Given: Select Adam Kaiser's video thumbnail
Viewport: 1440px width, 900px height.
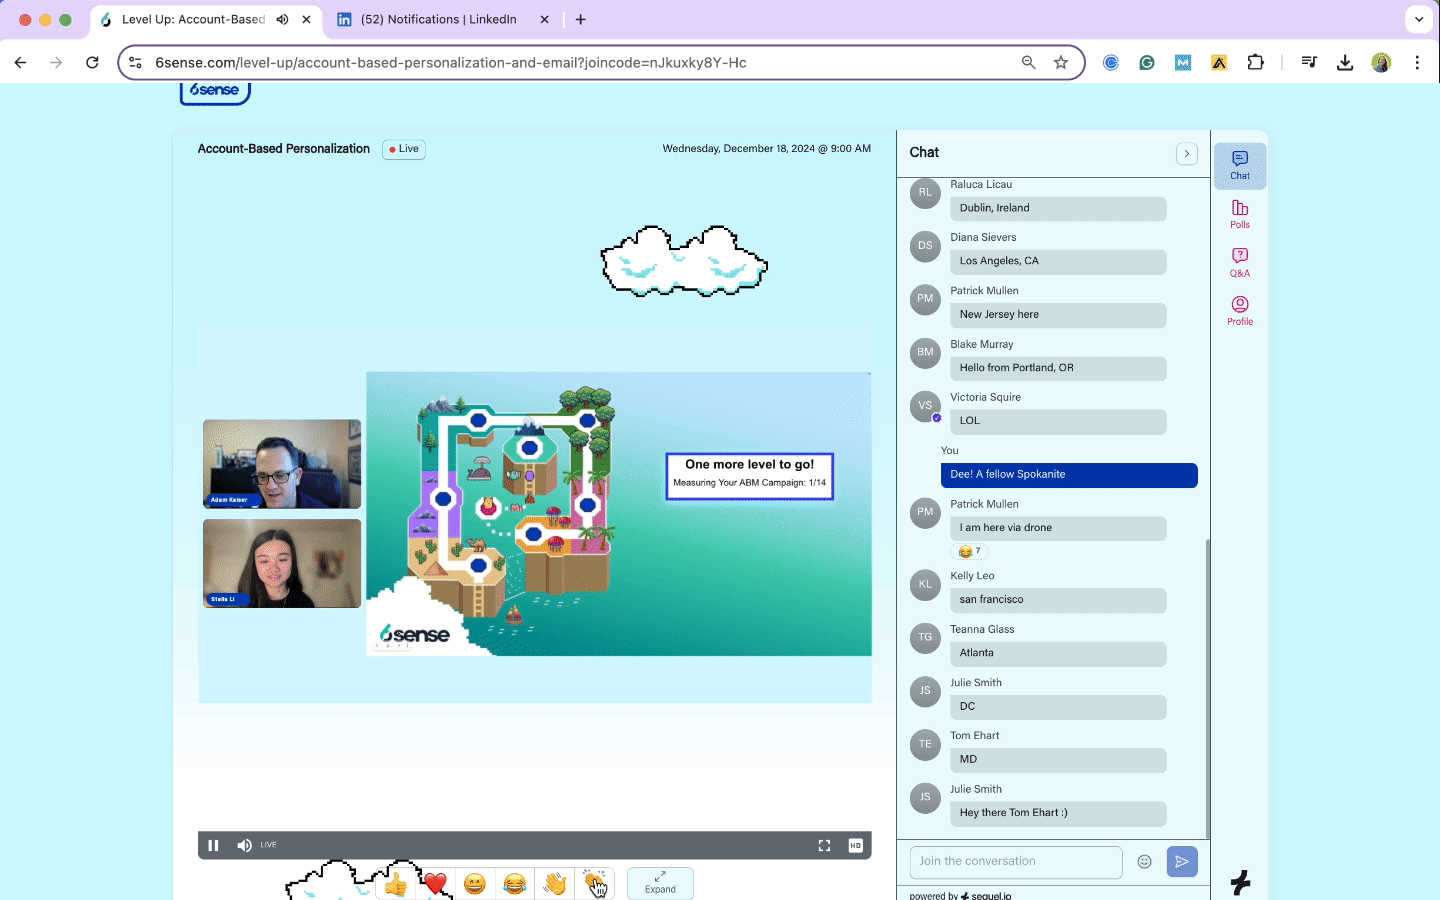Looking at the screenshot, I should tap(282, 464).
